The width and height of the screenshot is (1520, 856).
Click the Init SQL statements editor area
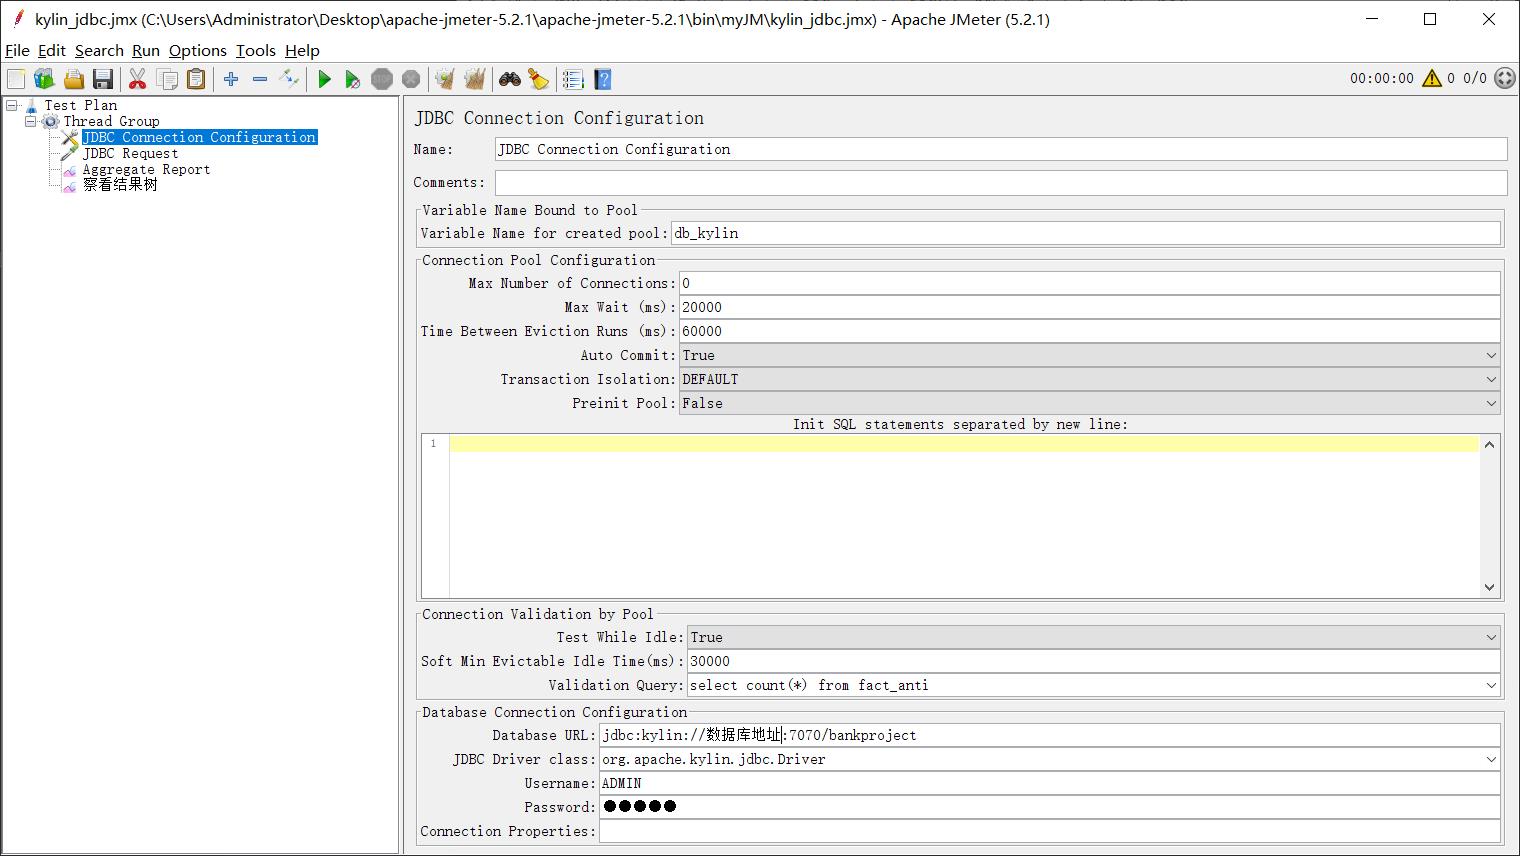pyautogui.click(x=964, y=516)
